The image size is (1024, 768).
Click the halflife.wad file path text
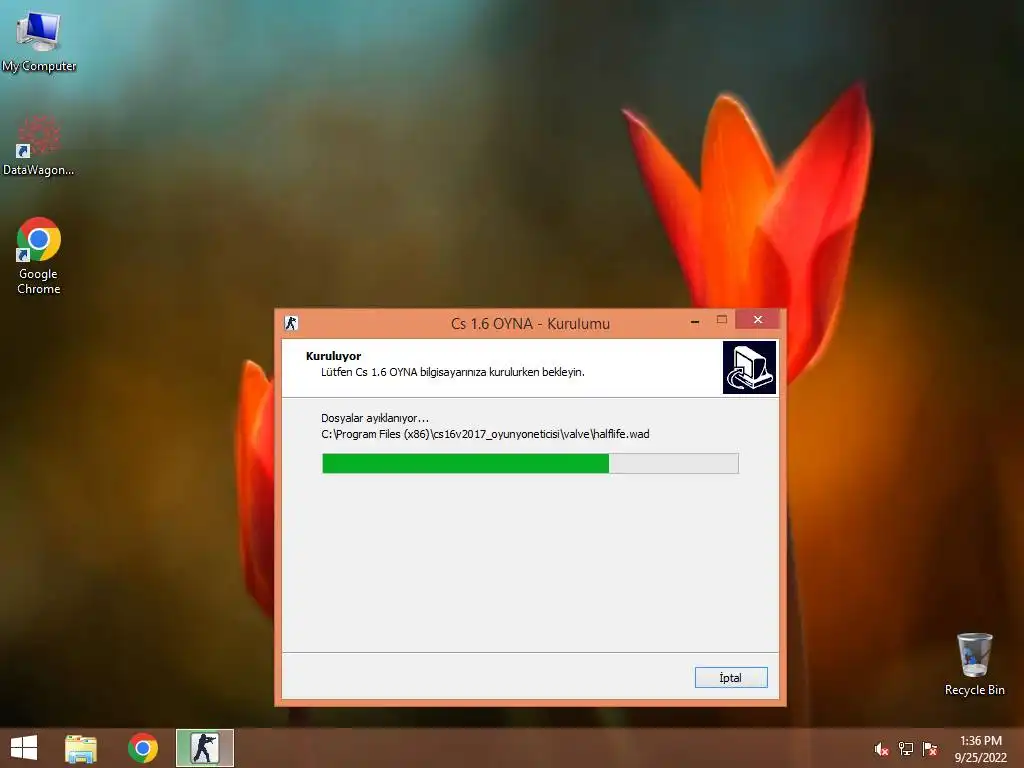[x=485, y=434]
